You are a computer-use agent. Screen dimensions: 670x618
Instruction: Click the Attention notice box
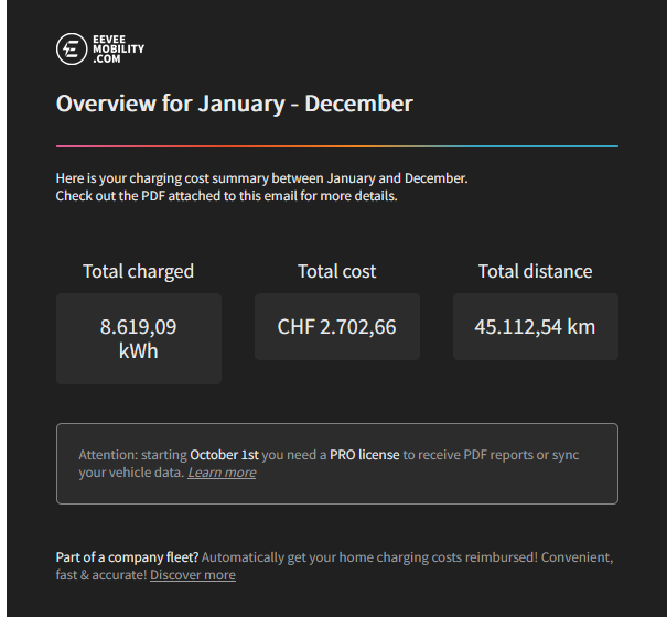coord(337,464)
